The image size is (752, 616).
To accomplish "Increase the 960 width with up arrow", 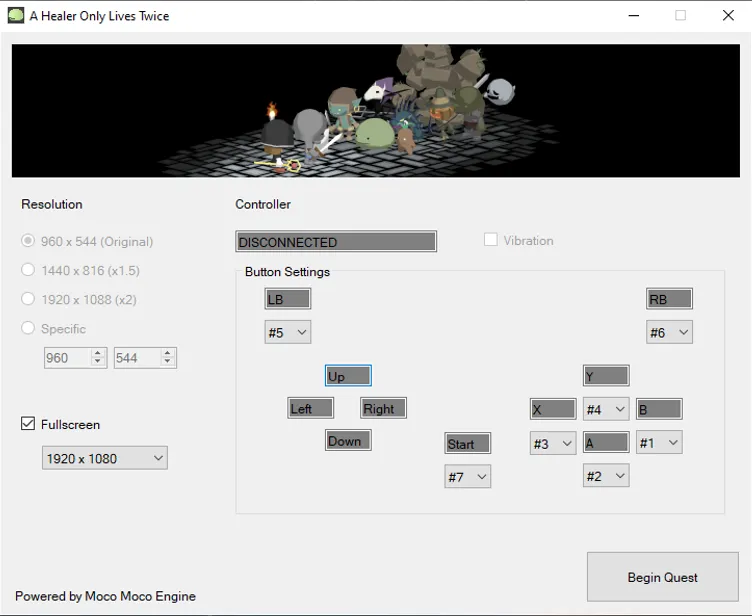I will click(98, 353).
